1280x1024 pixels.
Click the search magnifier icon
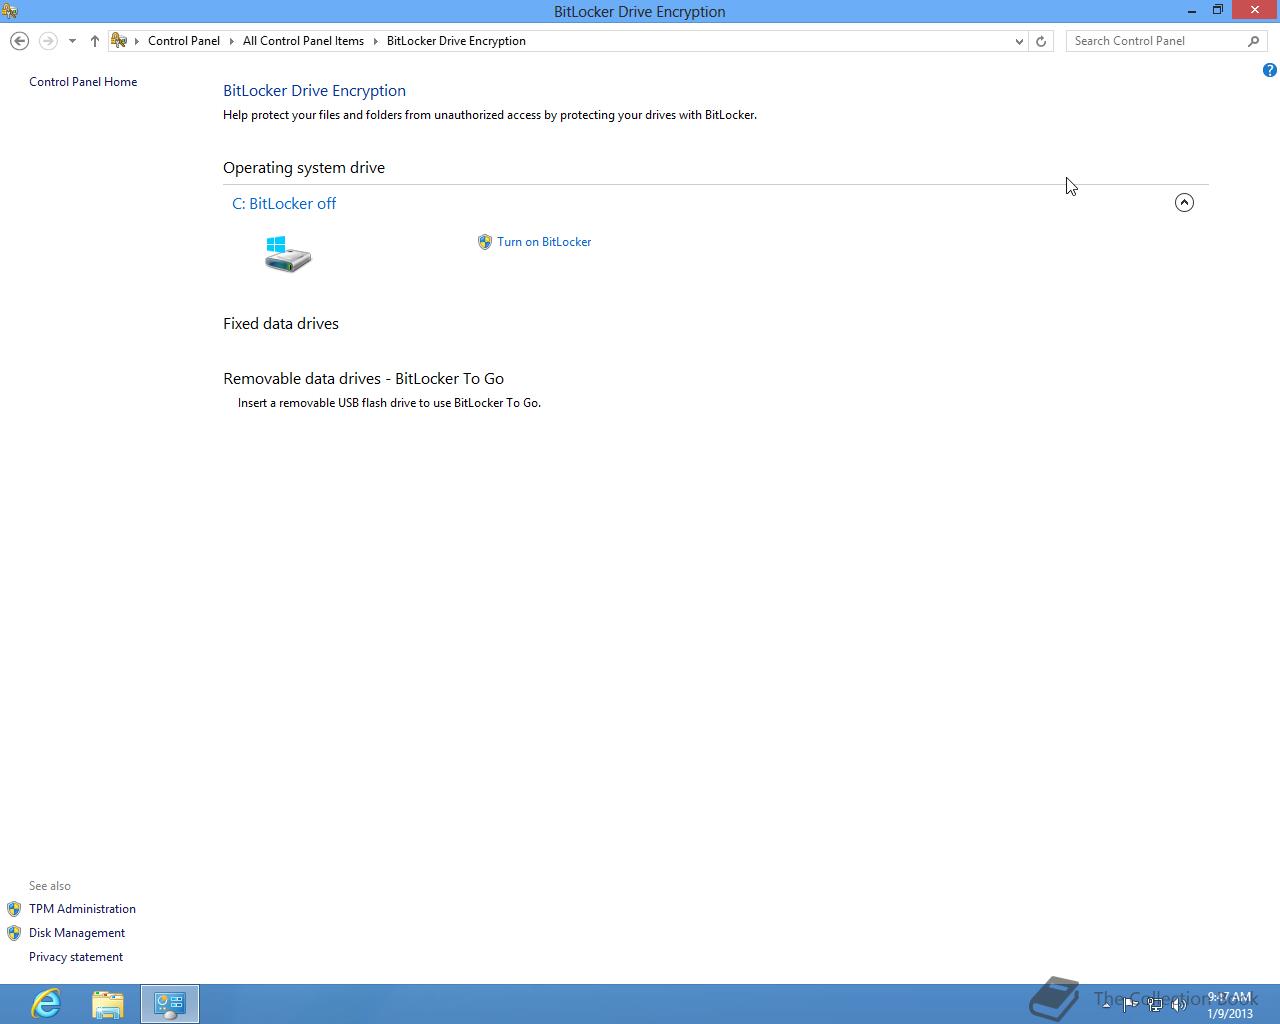pos(1254,41)
